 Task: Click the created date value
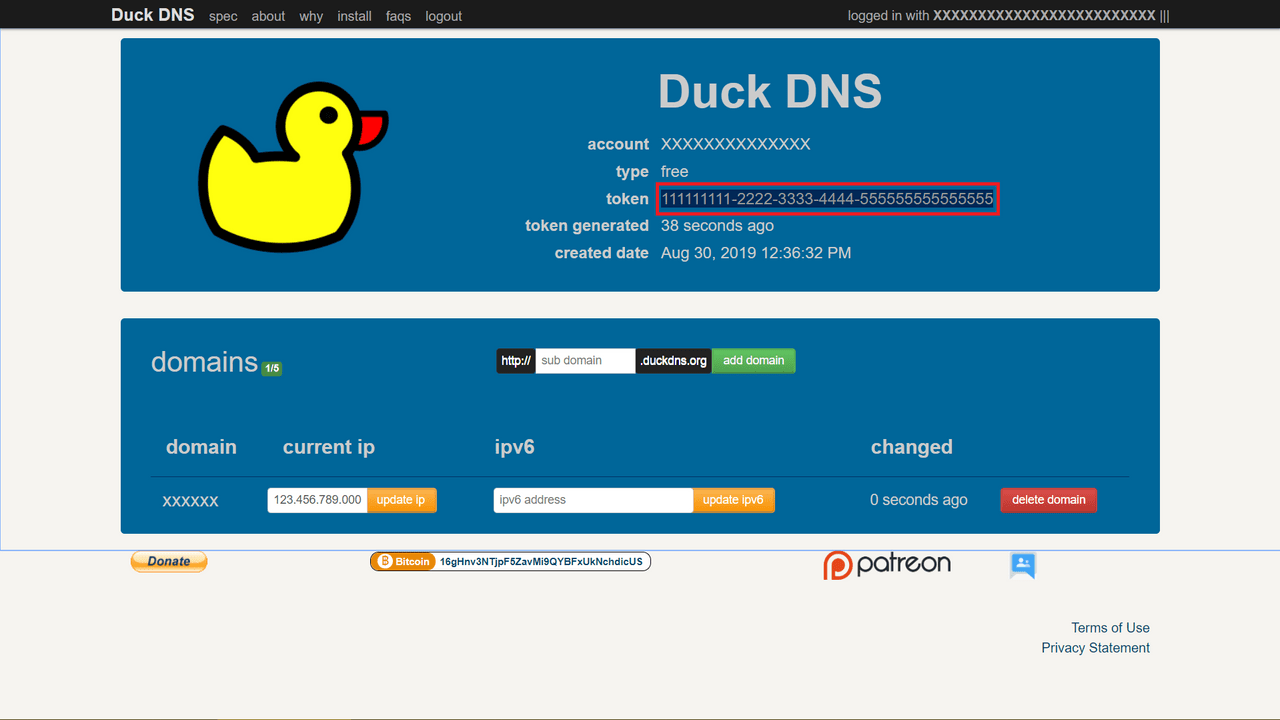[x=756, y=253]
